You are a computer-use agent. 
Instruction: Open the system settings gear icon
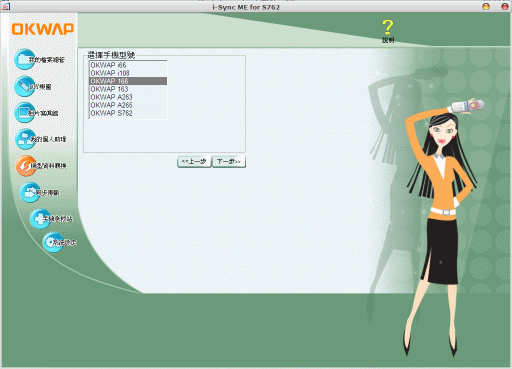click(53, 242)
